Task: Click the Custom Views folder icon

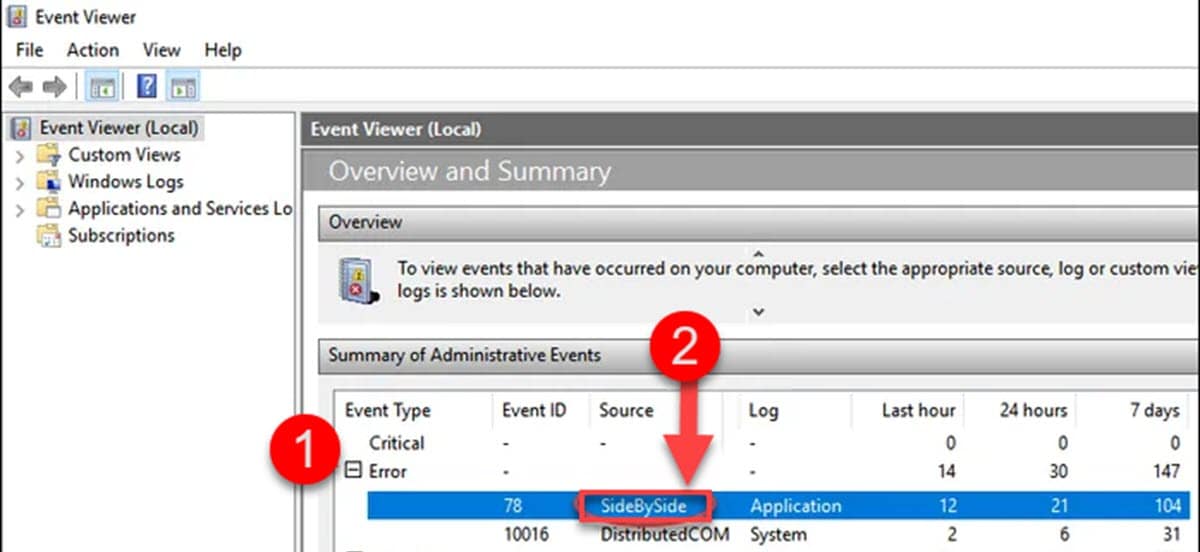Action: click(48, 155)
